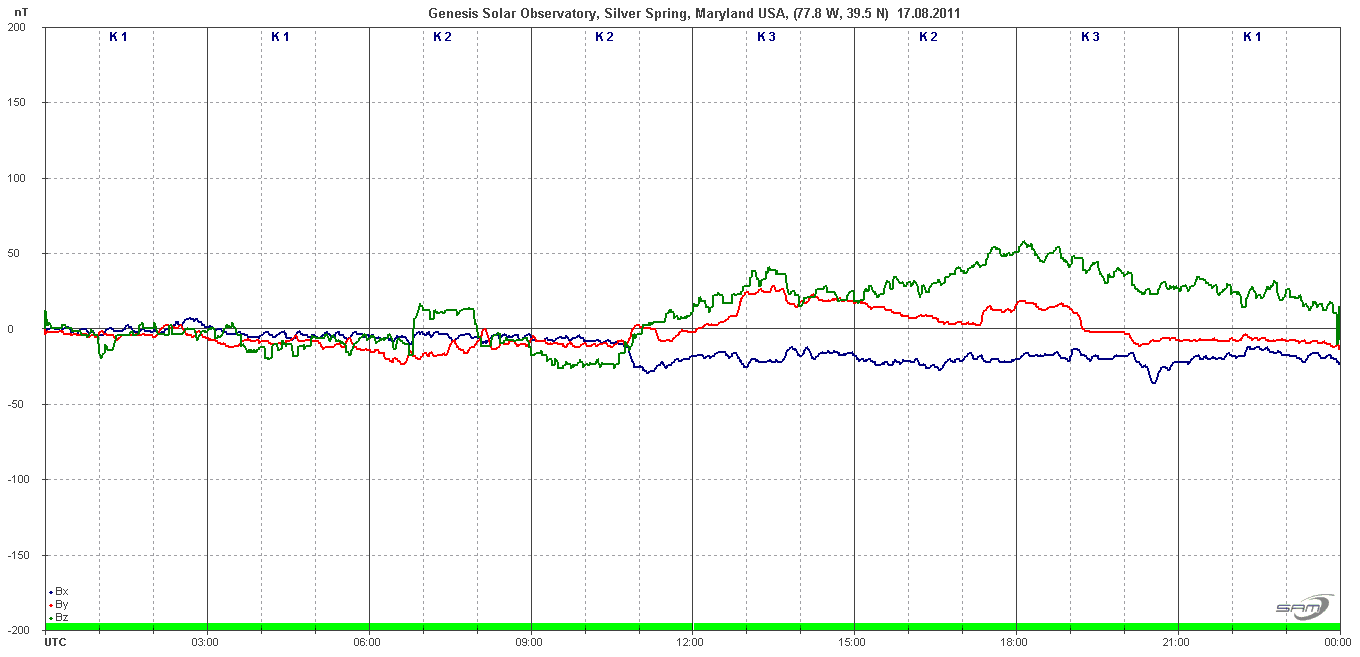1360x657 pixels.
Task: Click the K 2 label between 06:00 and 09:00
Action: point(442,37)
